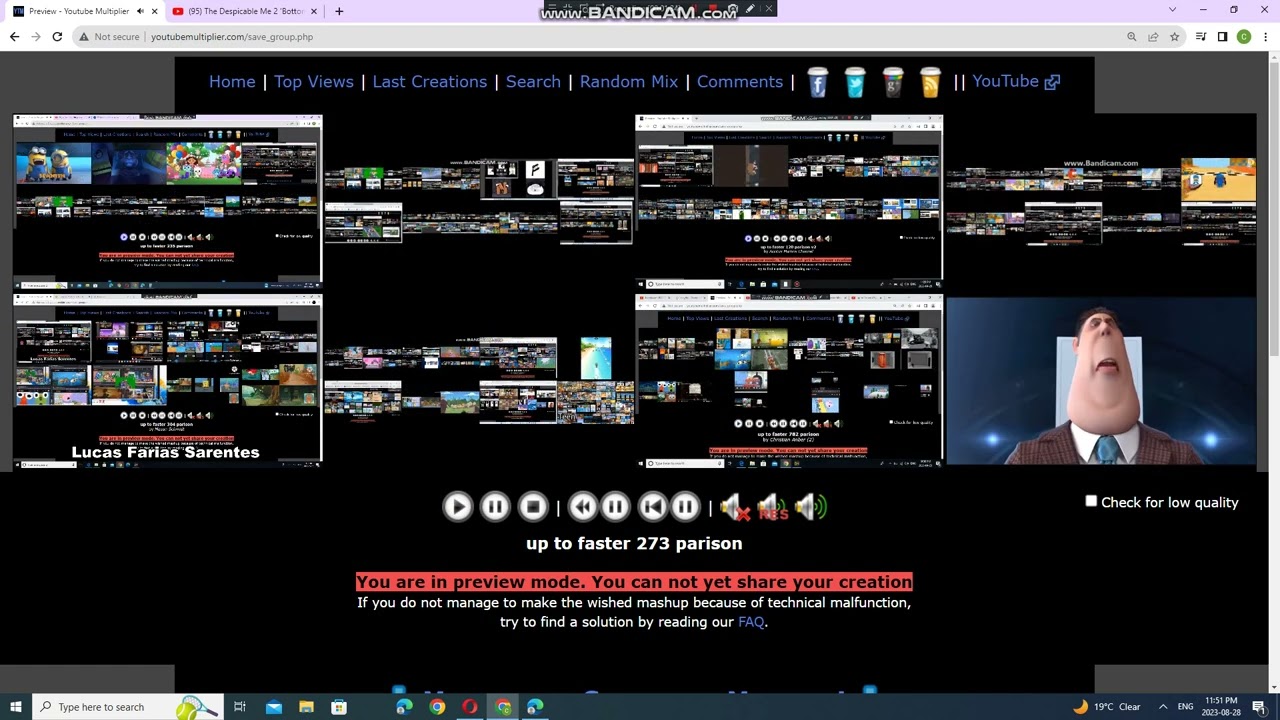Open Opera browser on the taskbar
This screenshot has height=720, width=1280.
click(470, 707)
